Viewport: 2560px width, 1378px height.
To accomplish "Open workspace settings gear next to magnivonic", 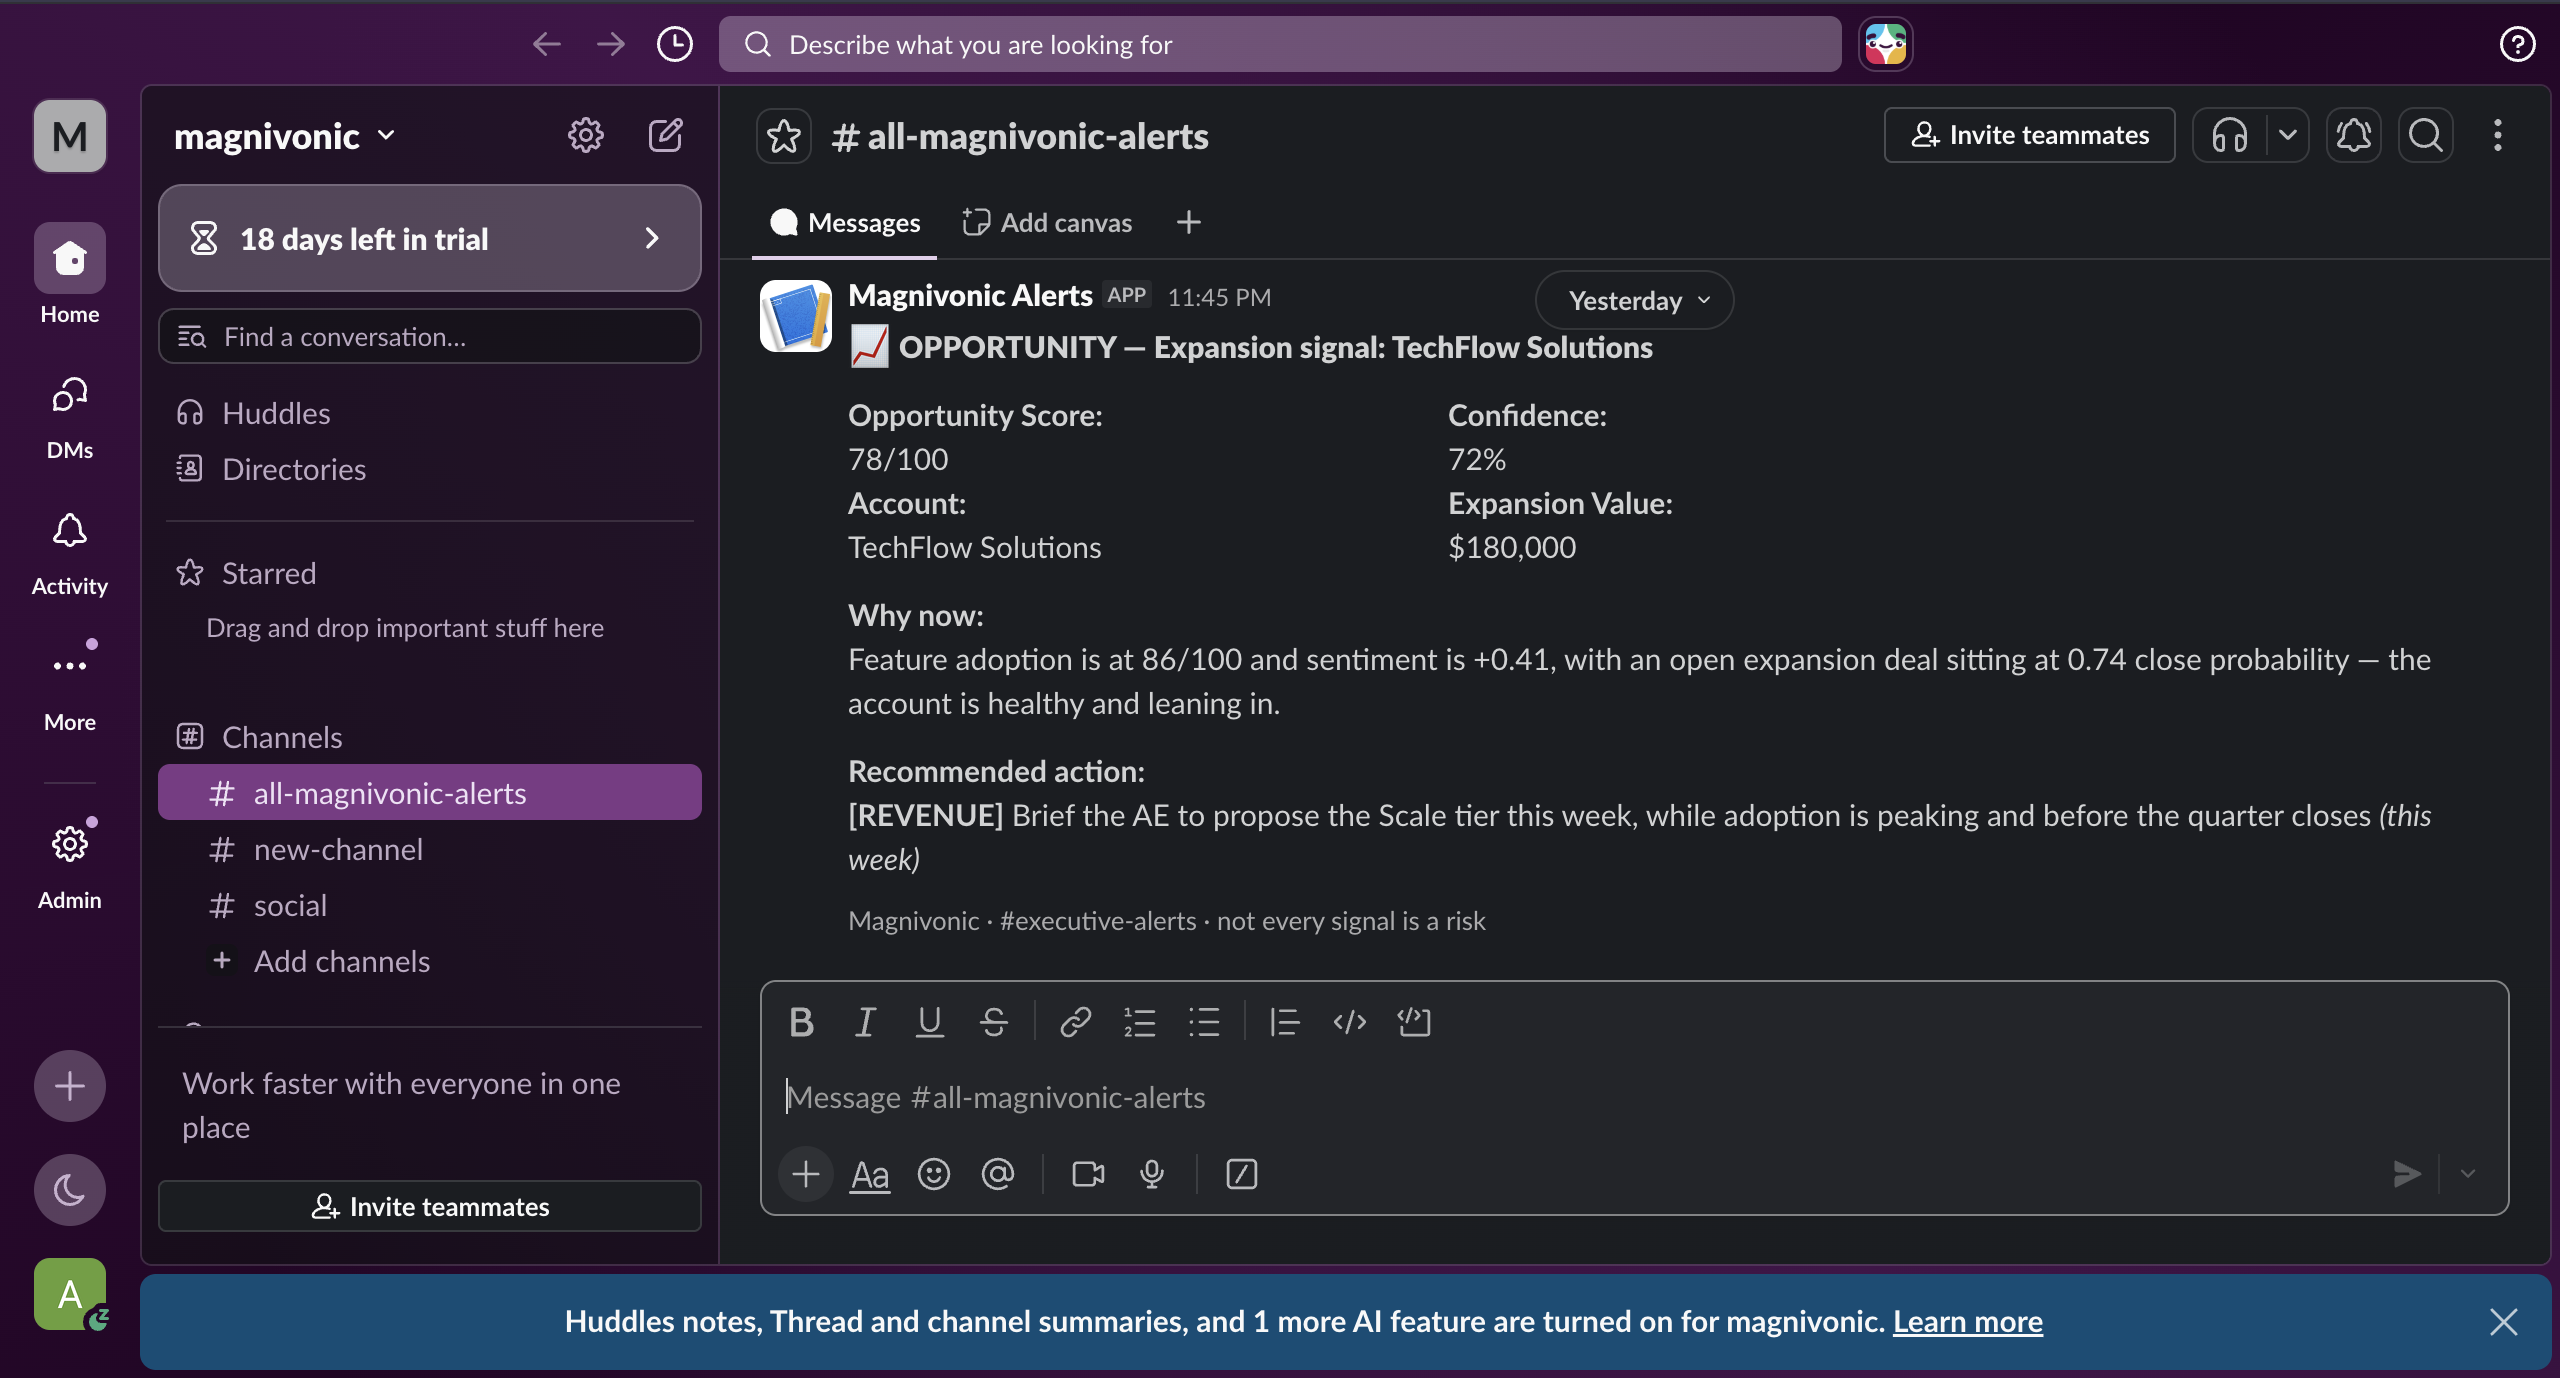I will (585, 135).
